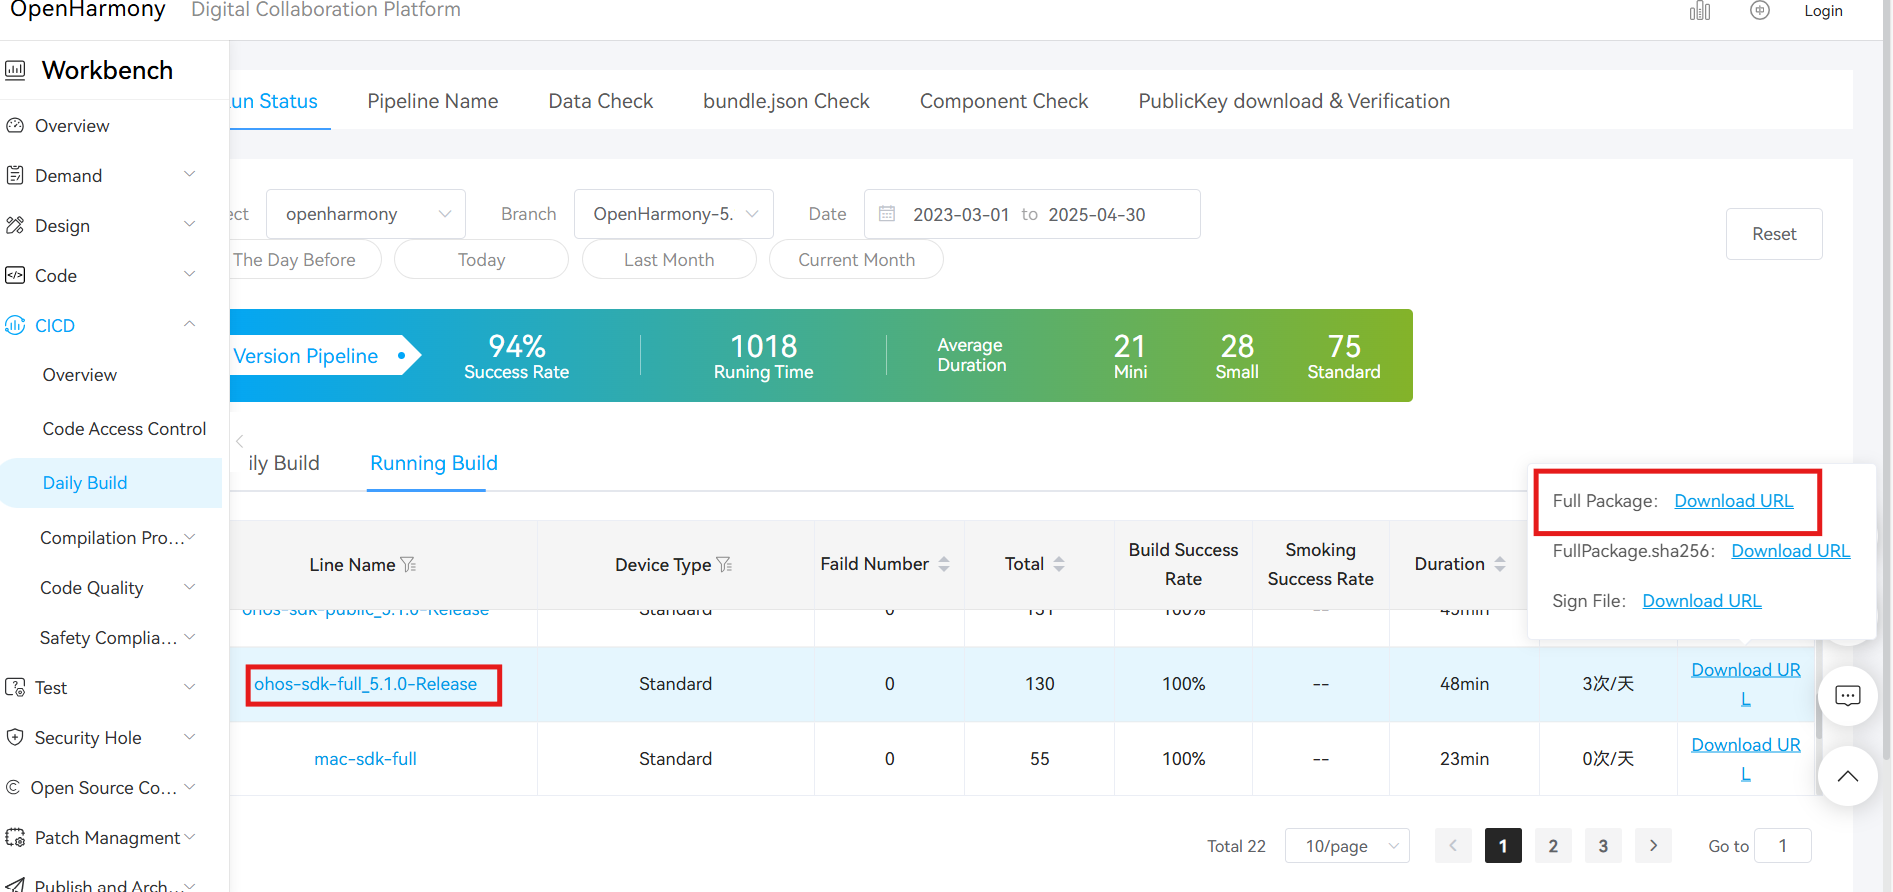Switch to the Data Check tab

601,101
